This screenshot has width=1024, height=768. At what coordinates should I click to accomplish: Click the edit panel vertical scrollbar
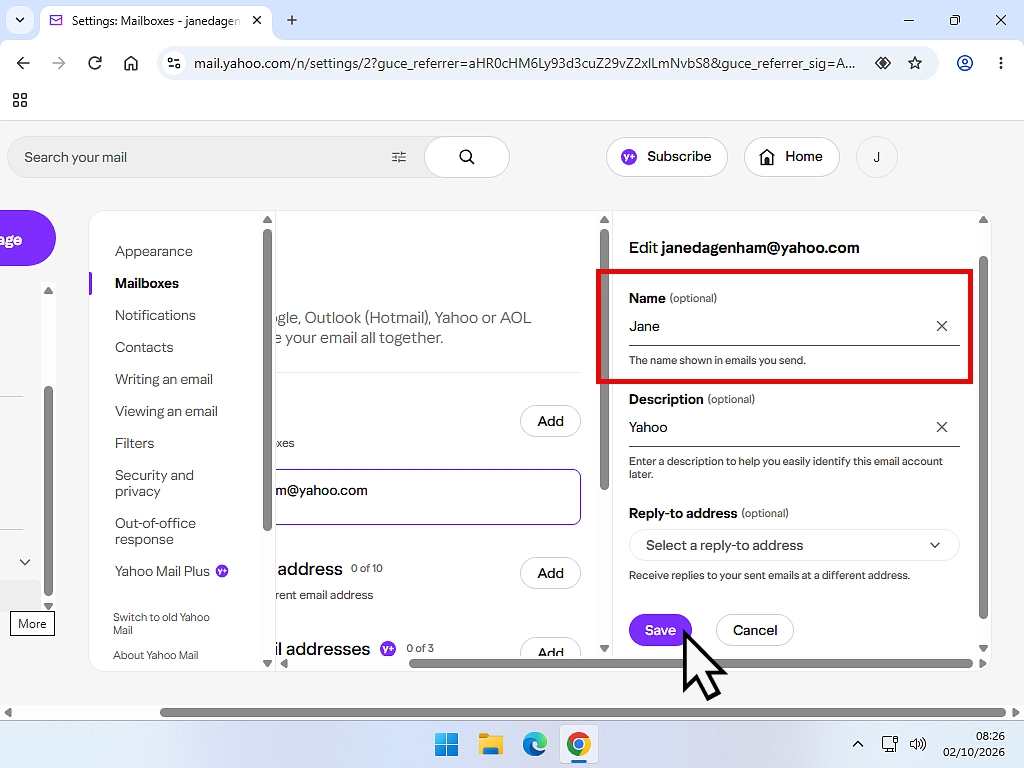tap(984, 438)
